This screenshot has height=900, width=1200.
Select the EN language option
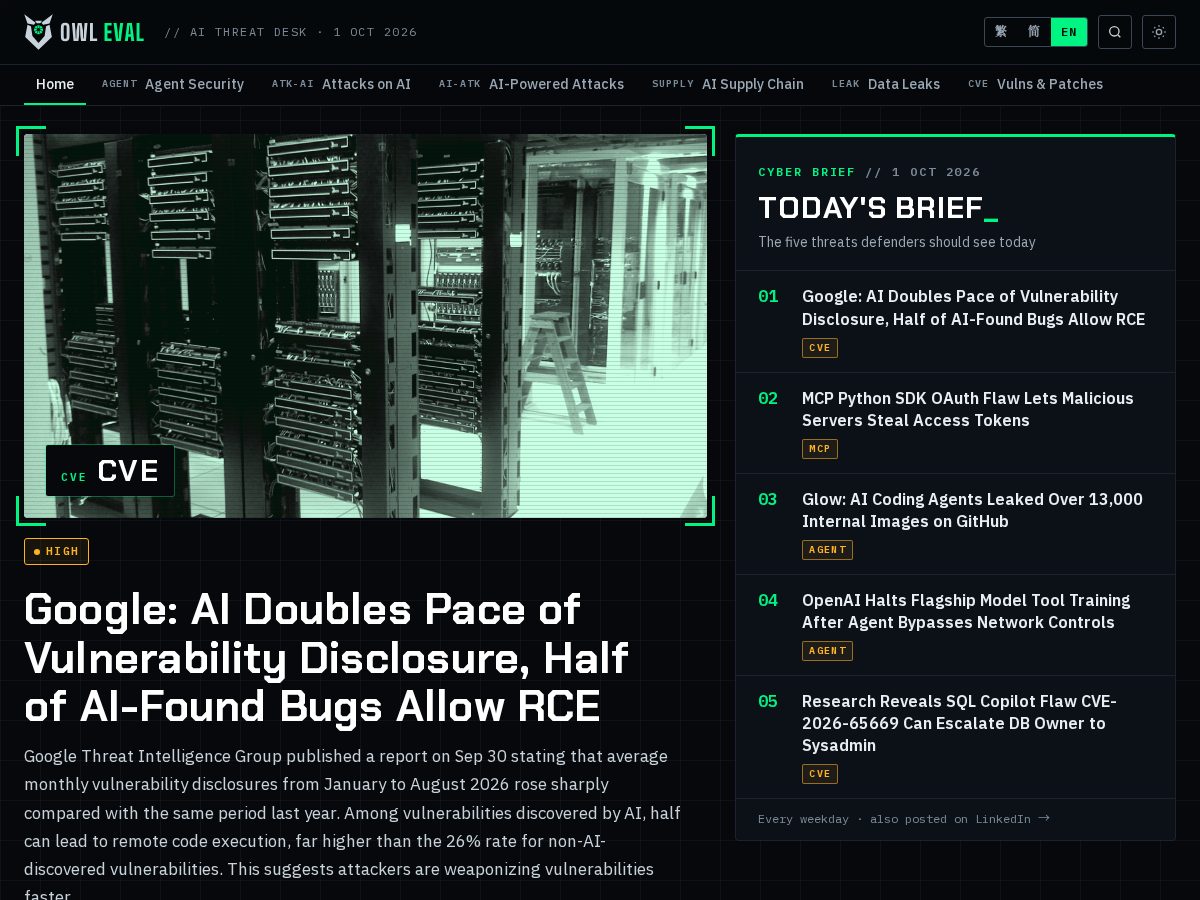(x=1069, y=32)
